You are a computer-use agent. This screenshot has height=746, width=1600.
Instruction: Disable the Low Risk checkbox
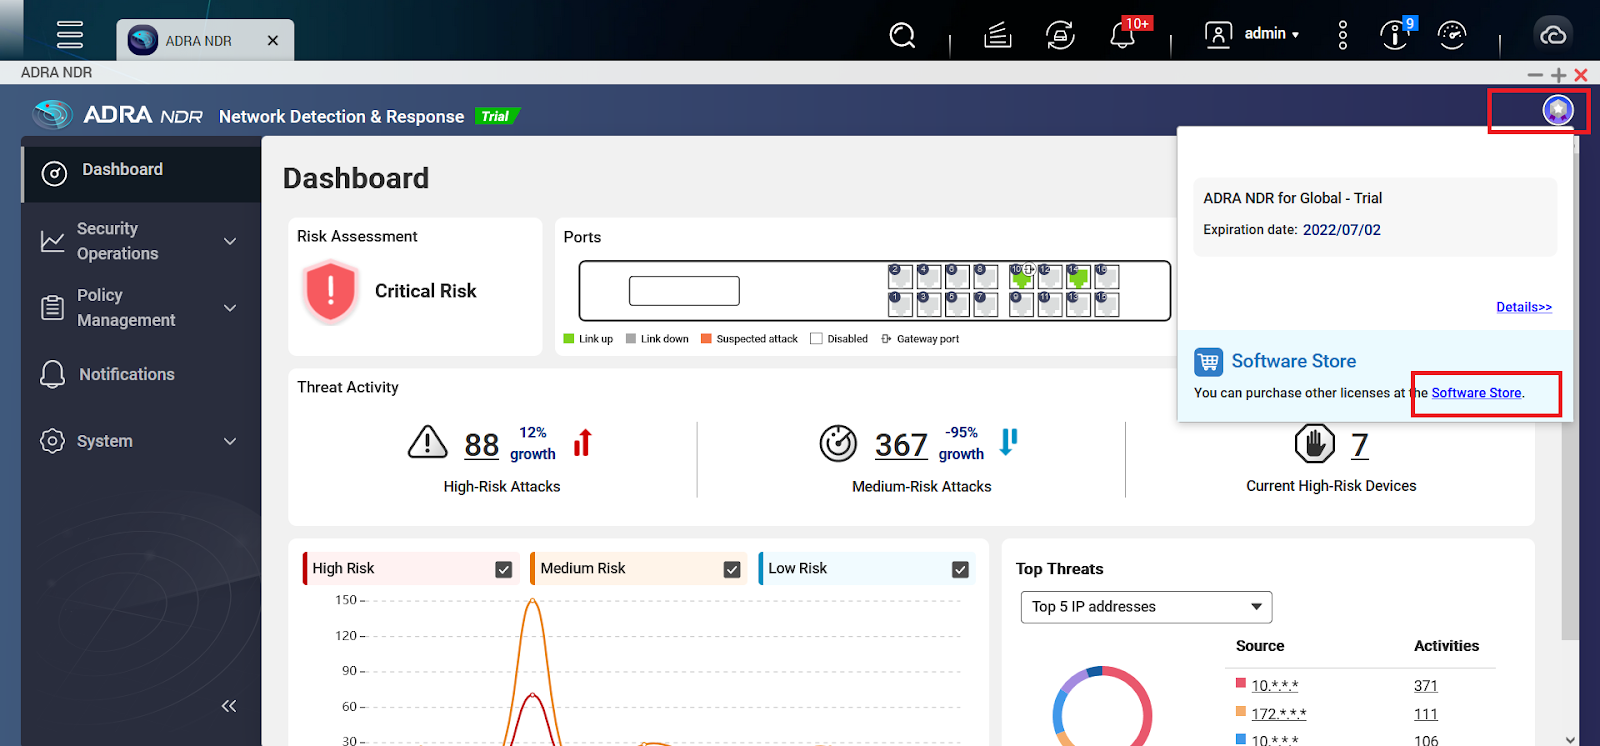(960, 569)
